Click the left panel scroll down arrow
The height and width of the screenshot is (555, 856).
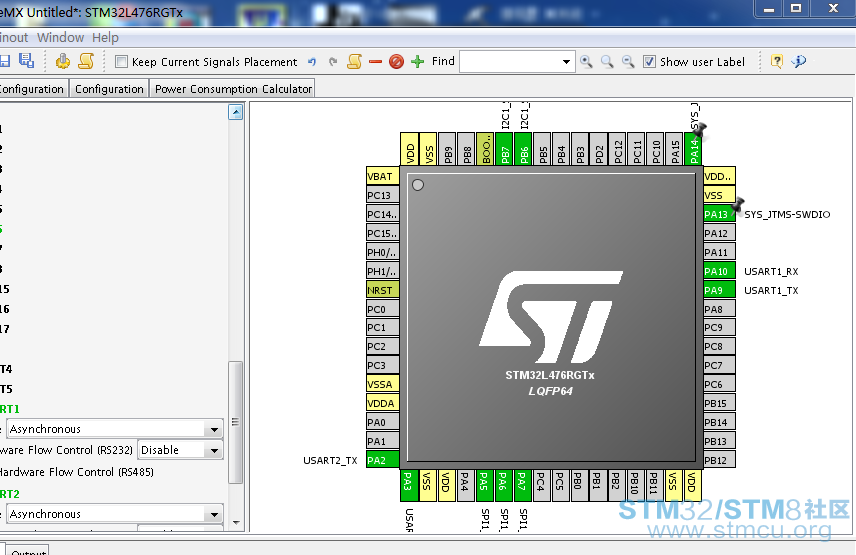coord(236,522)
